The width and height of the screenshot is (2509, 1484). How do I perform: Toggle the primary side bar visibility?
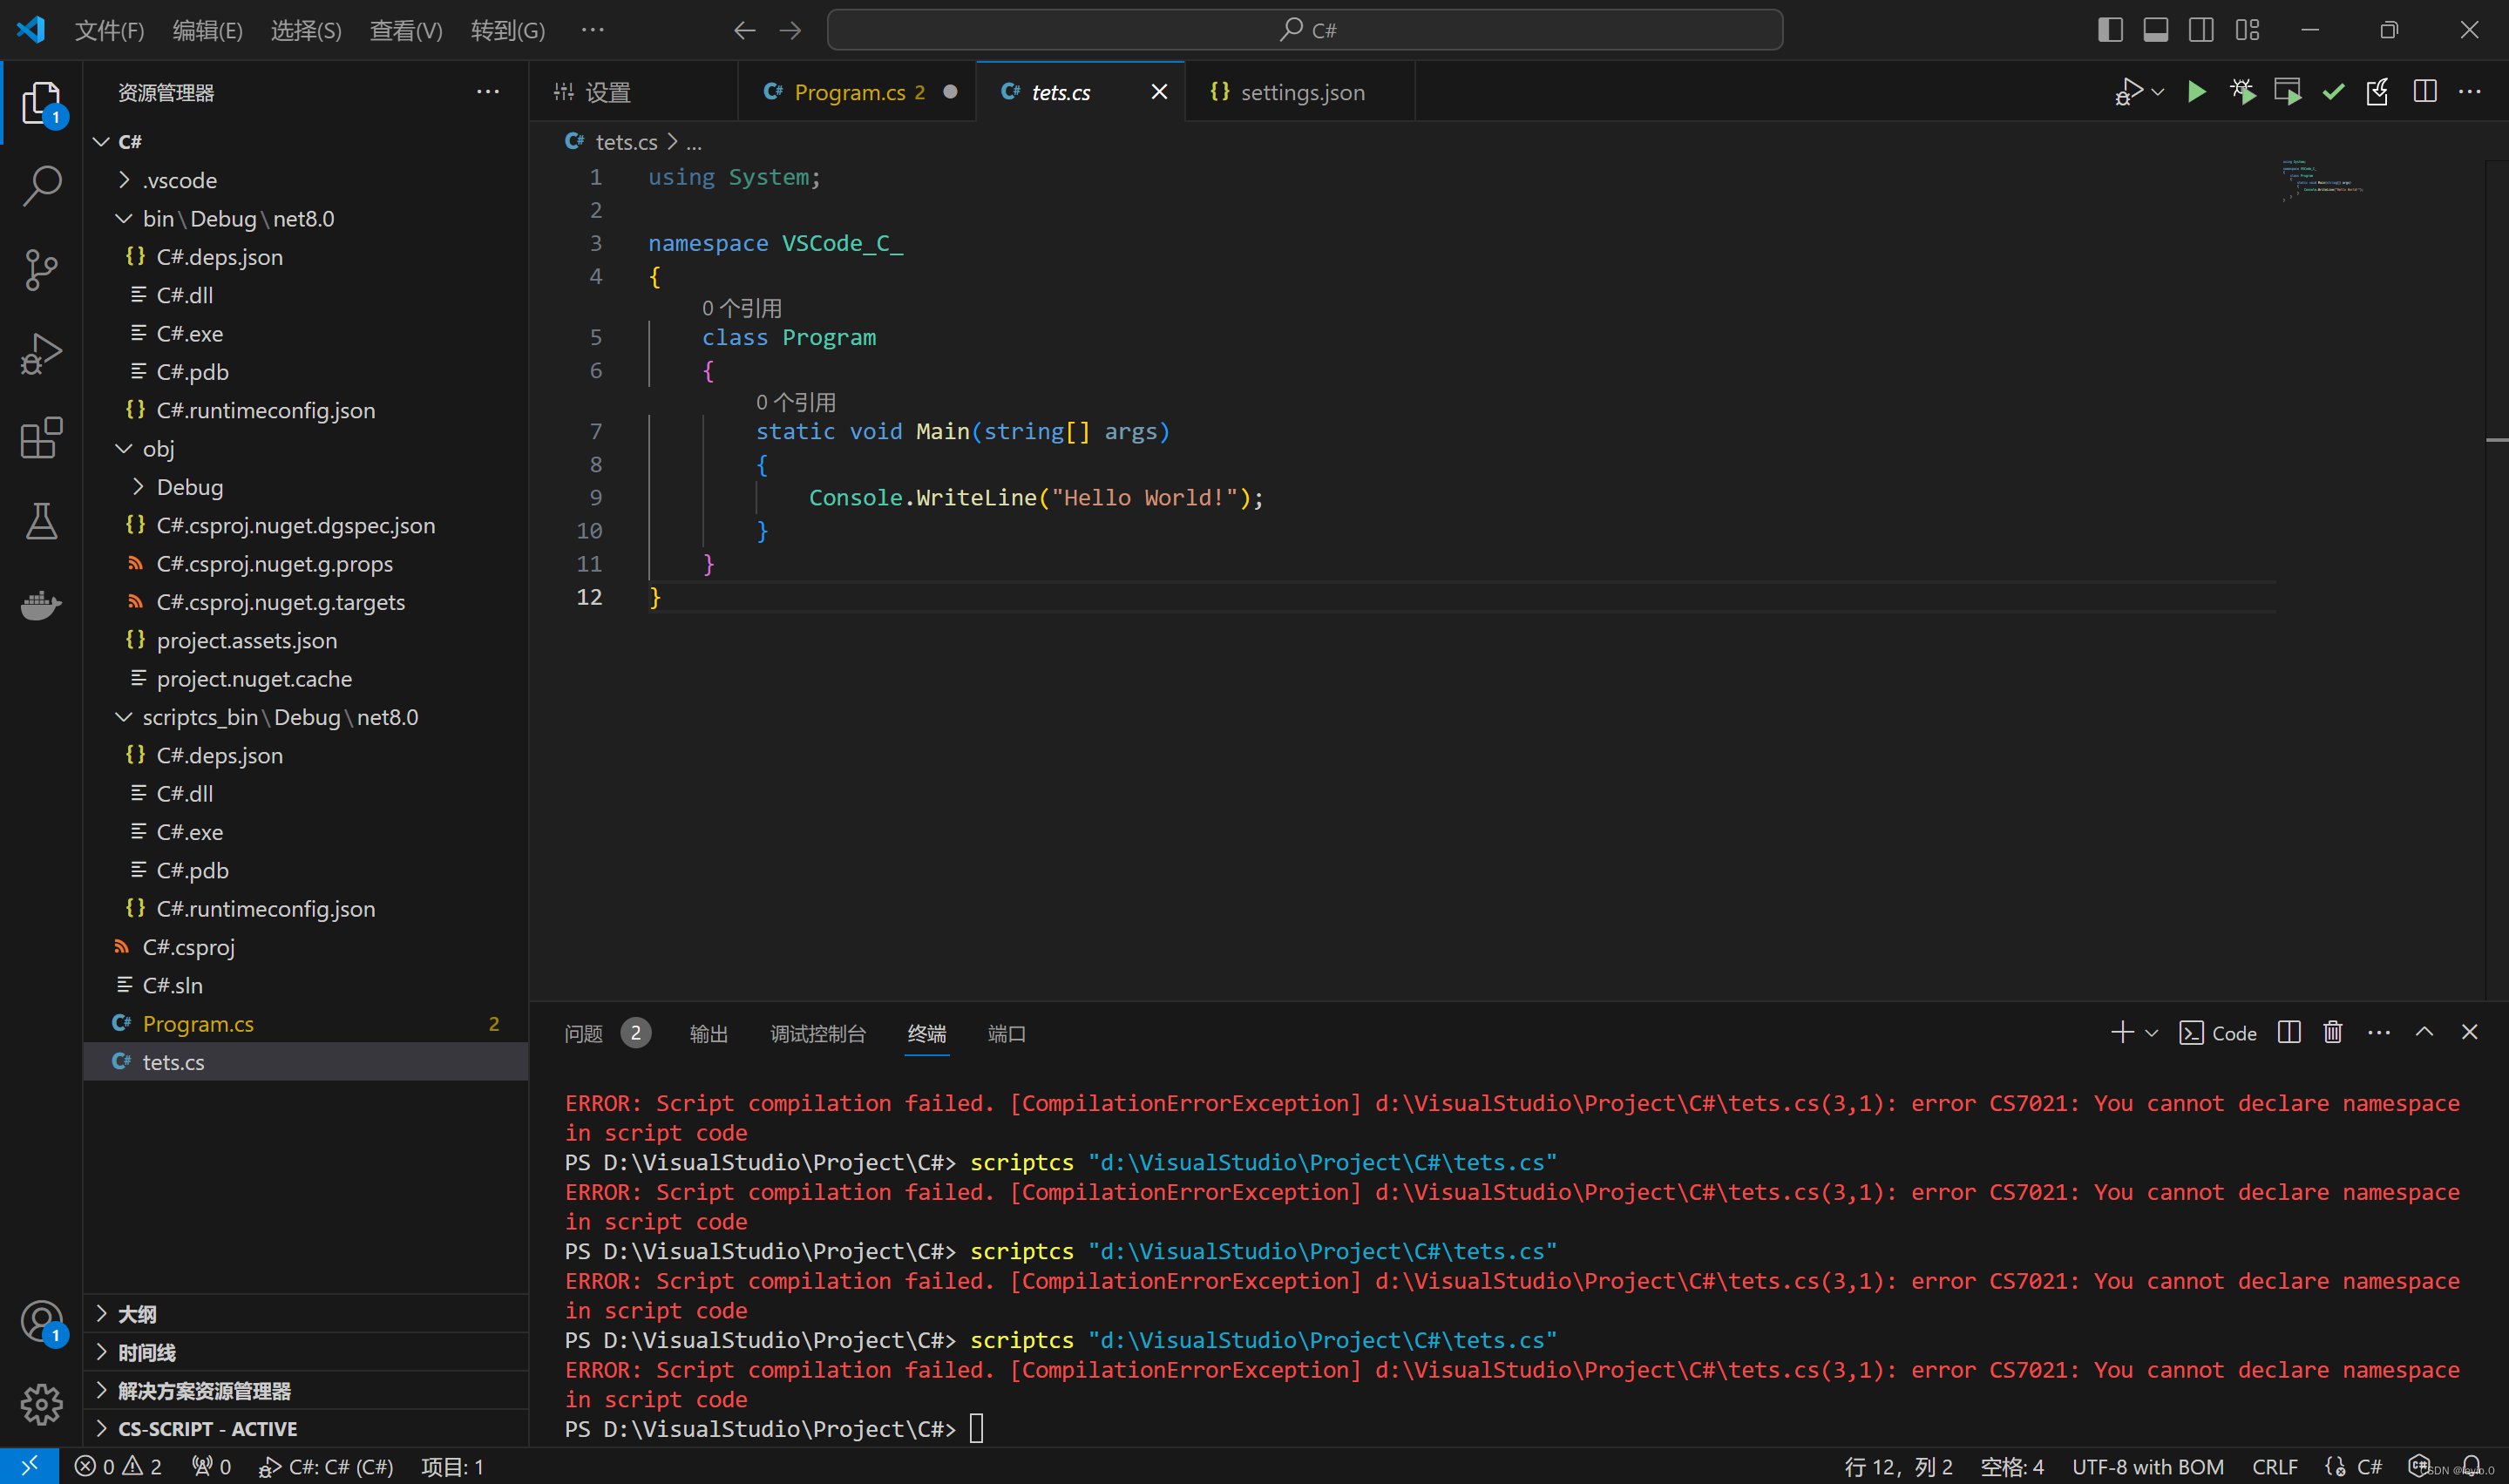[2110, 30]
